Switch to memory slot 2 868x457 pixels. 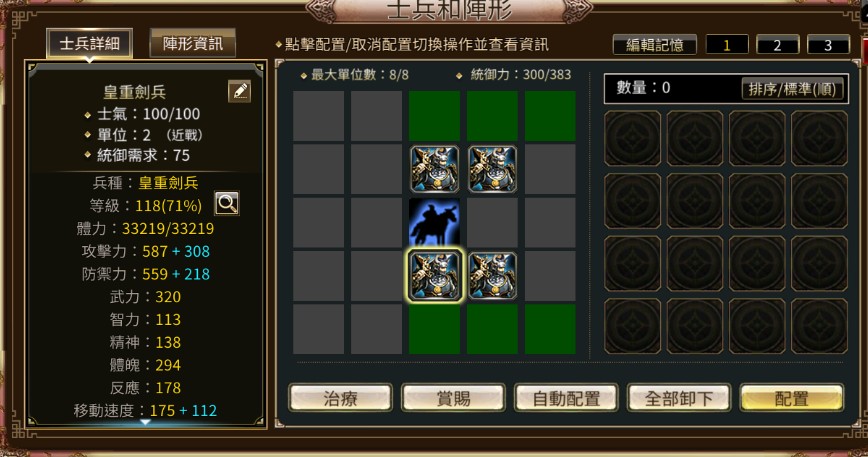pyautogui.click(x=777, y=45)
